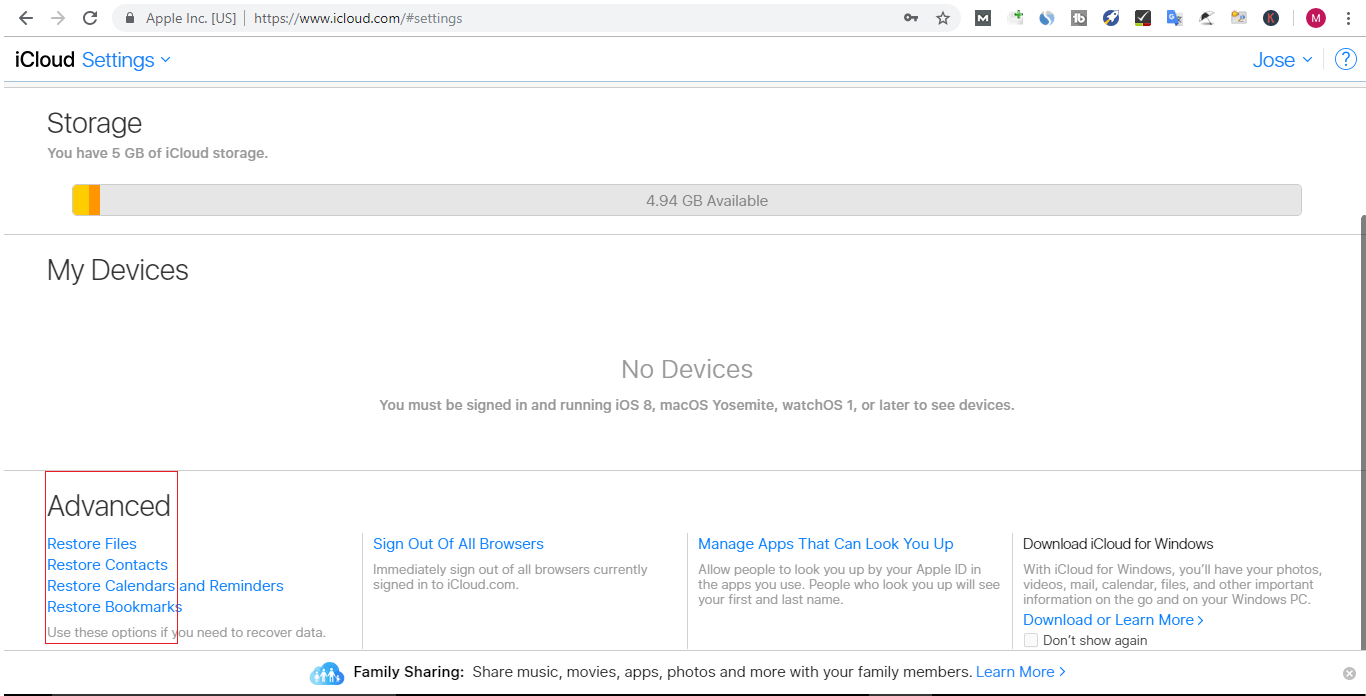Click the Advanced heading
The image size is (1366, 696).
click(109, 506)
